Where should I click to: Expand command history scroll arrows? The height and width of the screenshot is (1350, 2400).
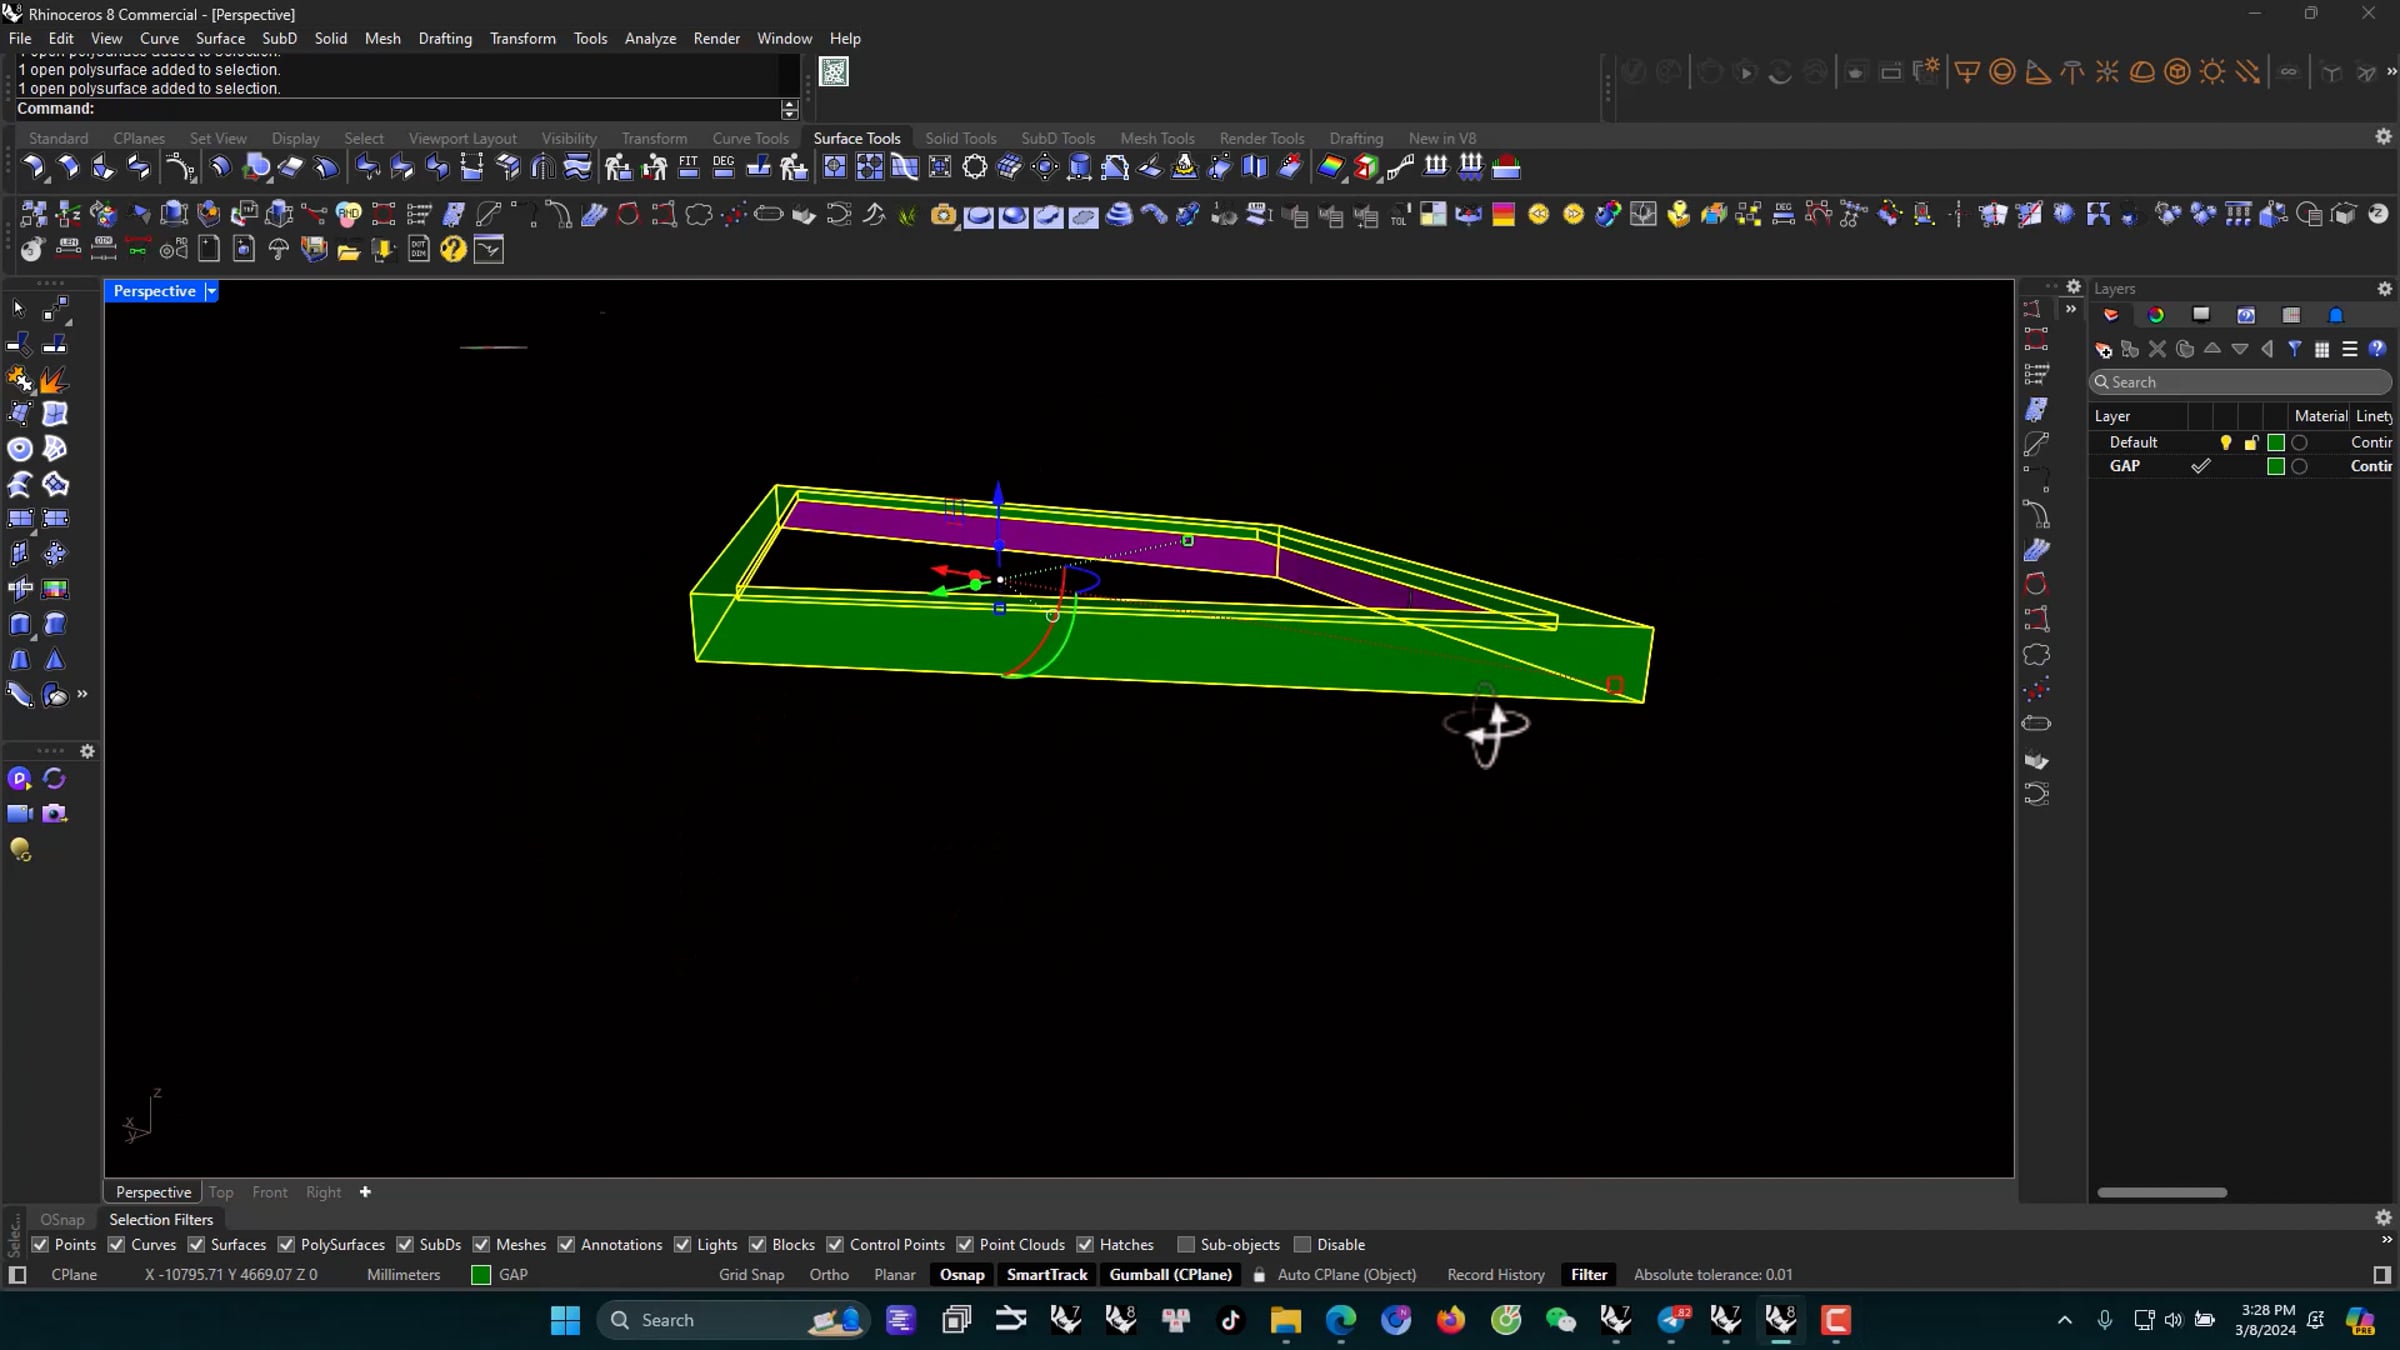pyautogui.click(x=789, y=108)
